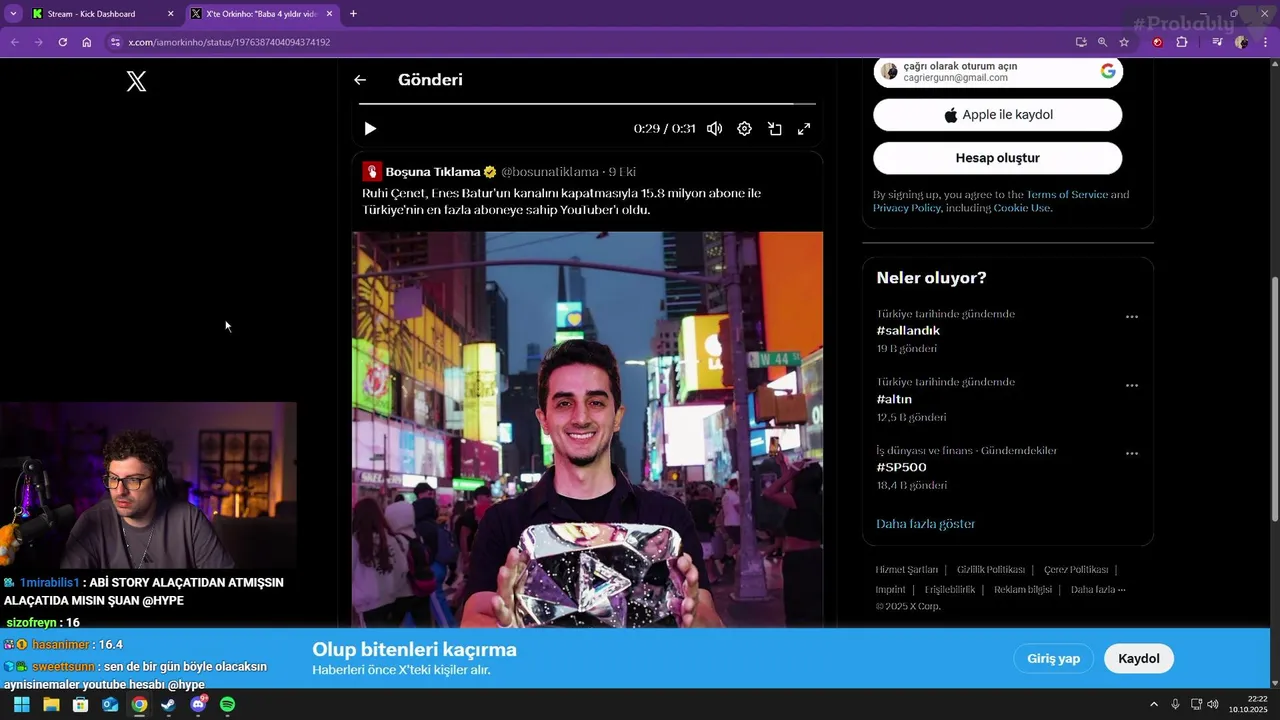Open the Cookie Use link
The height and width of the screenshot is (720, 1280).
pyautogui.click(x=1021, y=208)
